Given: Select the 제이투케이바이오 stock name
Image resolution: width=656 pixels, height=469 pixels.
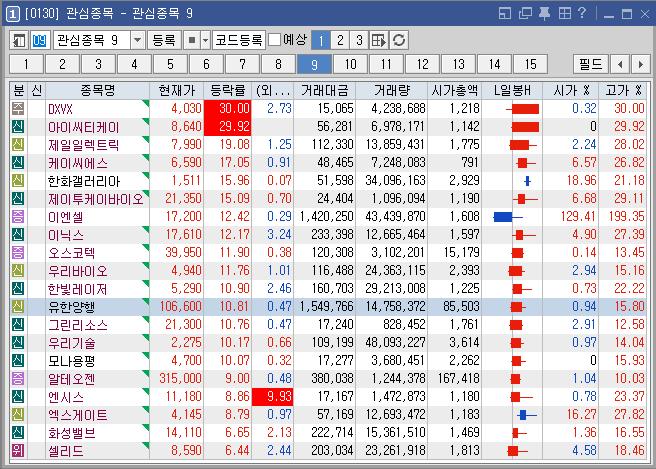Looking at the screenshot, I should coord(96,199).
